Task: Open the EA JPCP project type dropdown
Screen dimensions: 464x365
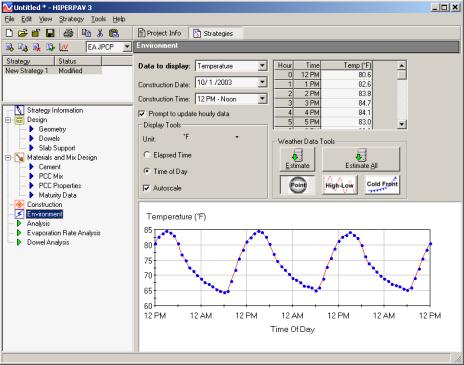Action: pyautogui.click(x=127, y=47)
